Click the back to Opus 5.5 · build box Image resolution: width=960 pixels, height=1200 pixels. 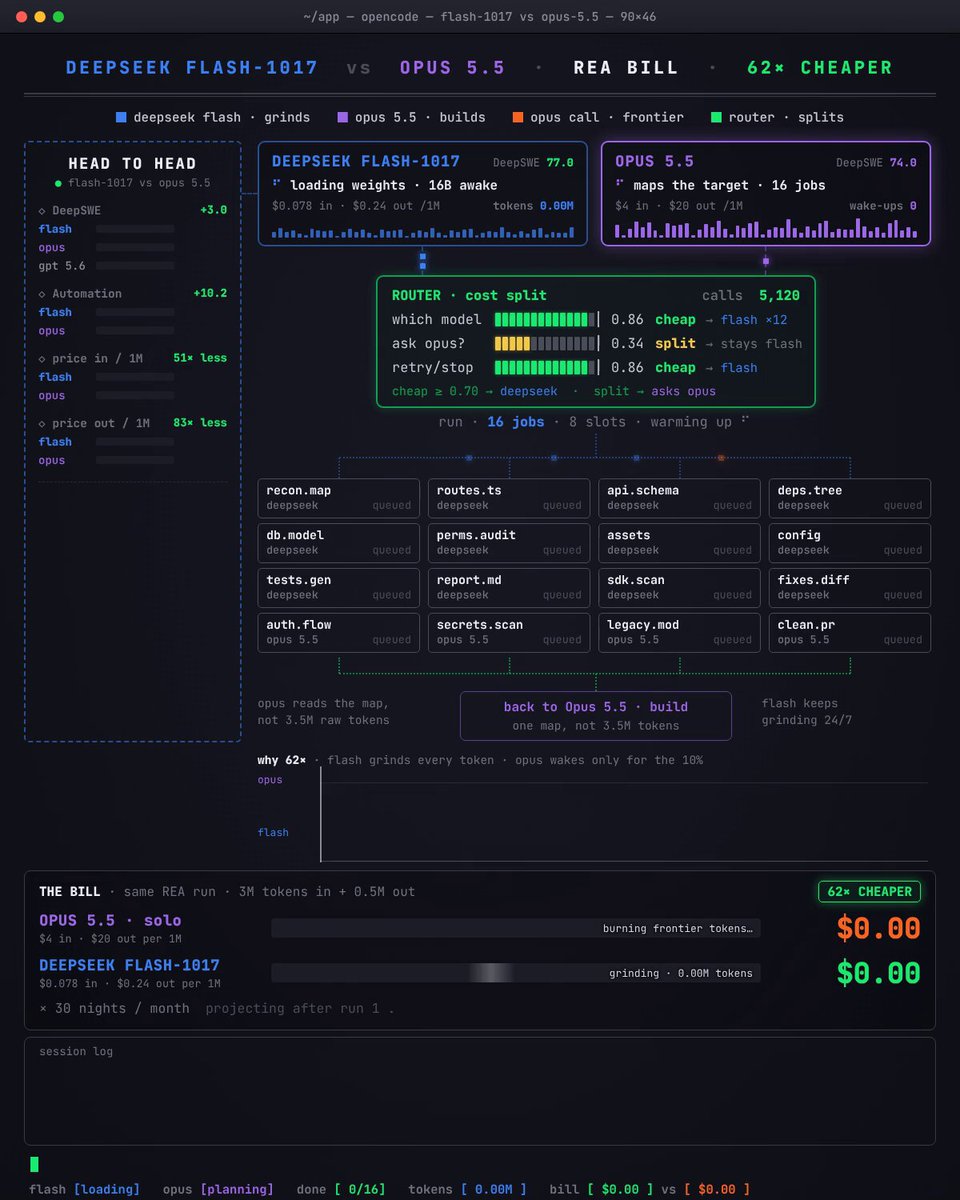click(596, 715)
